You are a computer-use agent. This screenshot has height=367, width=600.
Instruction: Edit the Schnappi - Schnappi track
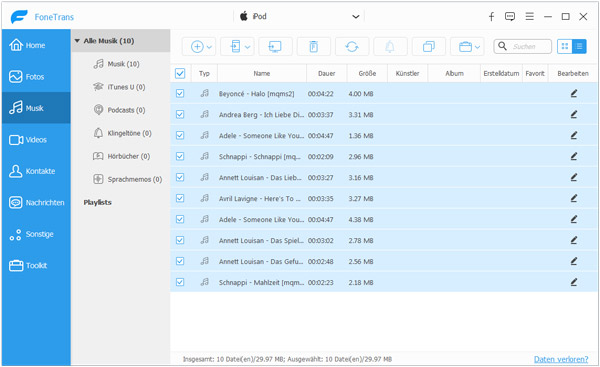pyautogui.click(x=574, y=156)
